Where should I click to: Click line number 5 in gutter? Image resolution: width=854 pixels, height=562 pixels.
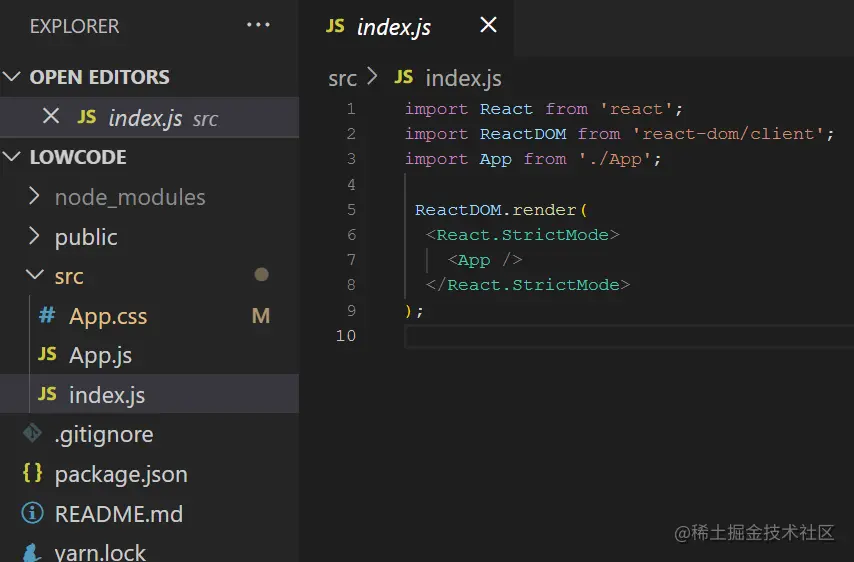point(351,210)
